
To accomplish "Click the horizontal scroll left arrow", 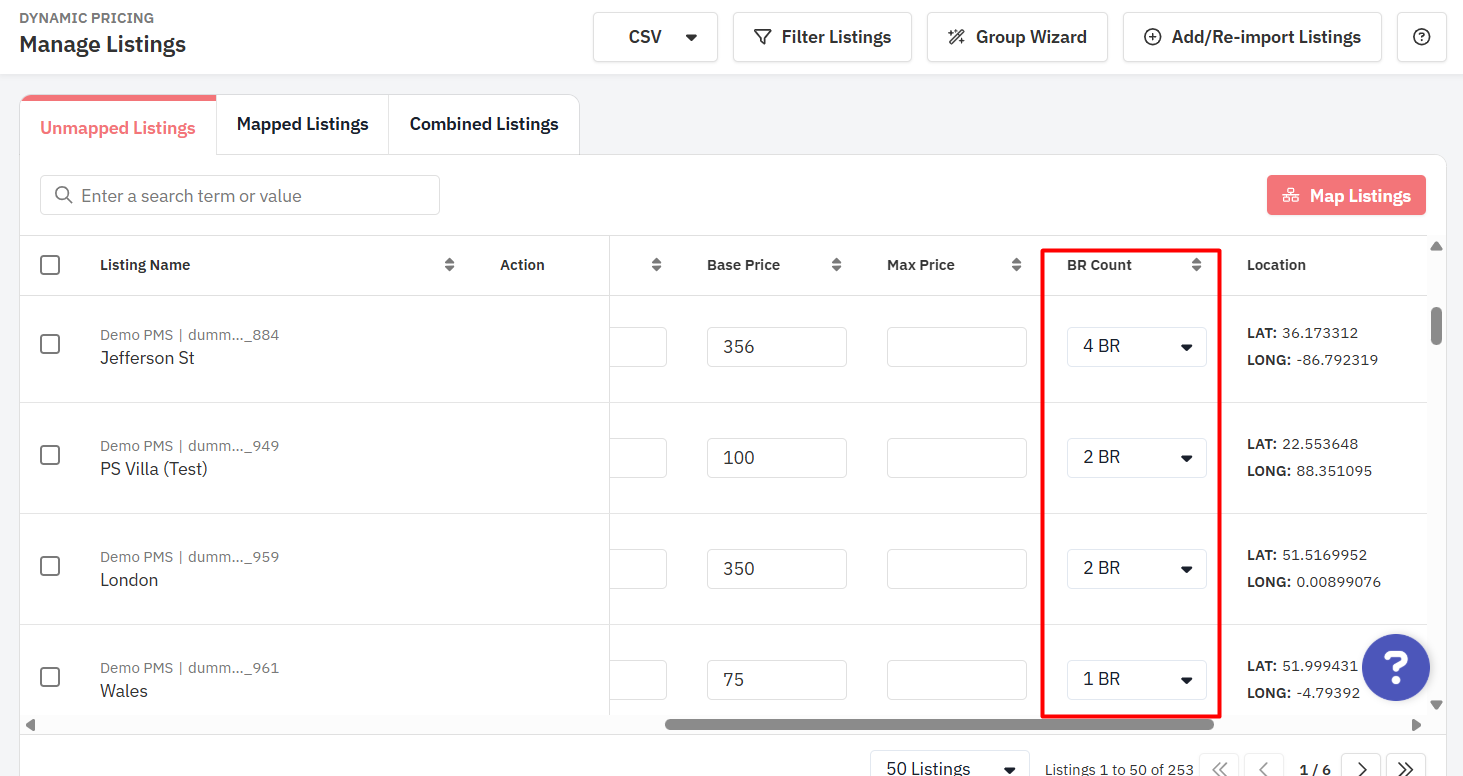I will pyautogui.click(x=30, y=724).
